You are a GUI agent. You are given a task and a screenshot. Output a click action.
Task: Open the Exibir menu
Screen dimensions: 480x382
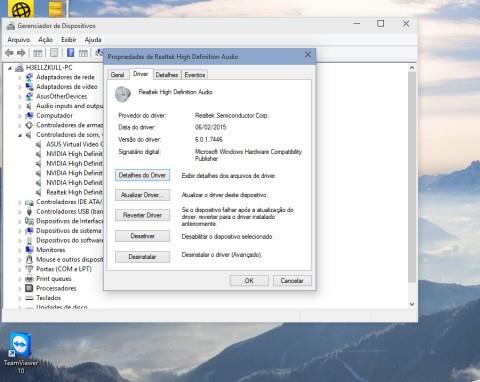click(69, 40)
